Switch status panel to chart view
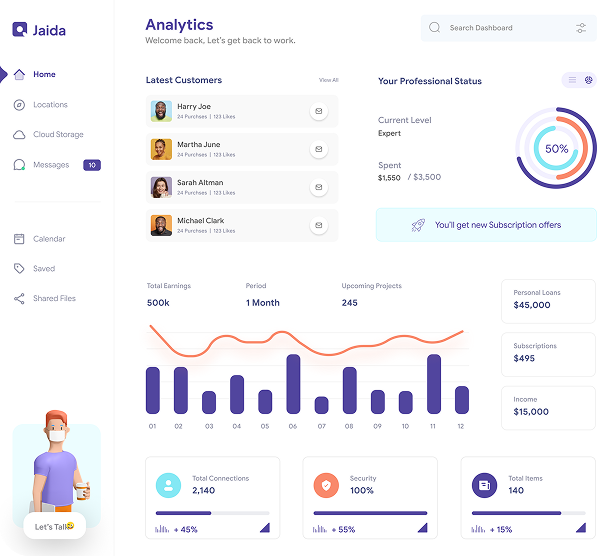Image resolution: width=615 pixels, height=556 pixels. click(x=588, y=80)
